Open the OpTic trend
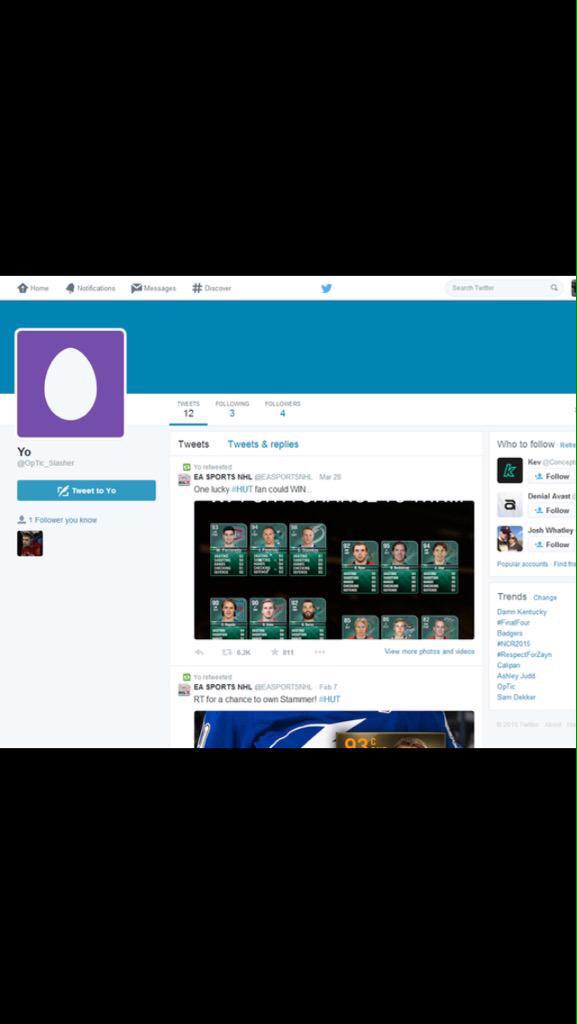This screenshot has height=1024, width=577. coord(506,686)
